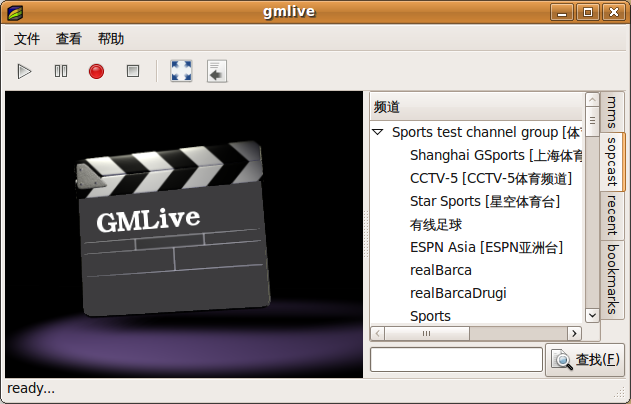Switch to the recent tab

(x=612, y=215)
